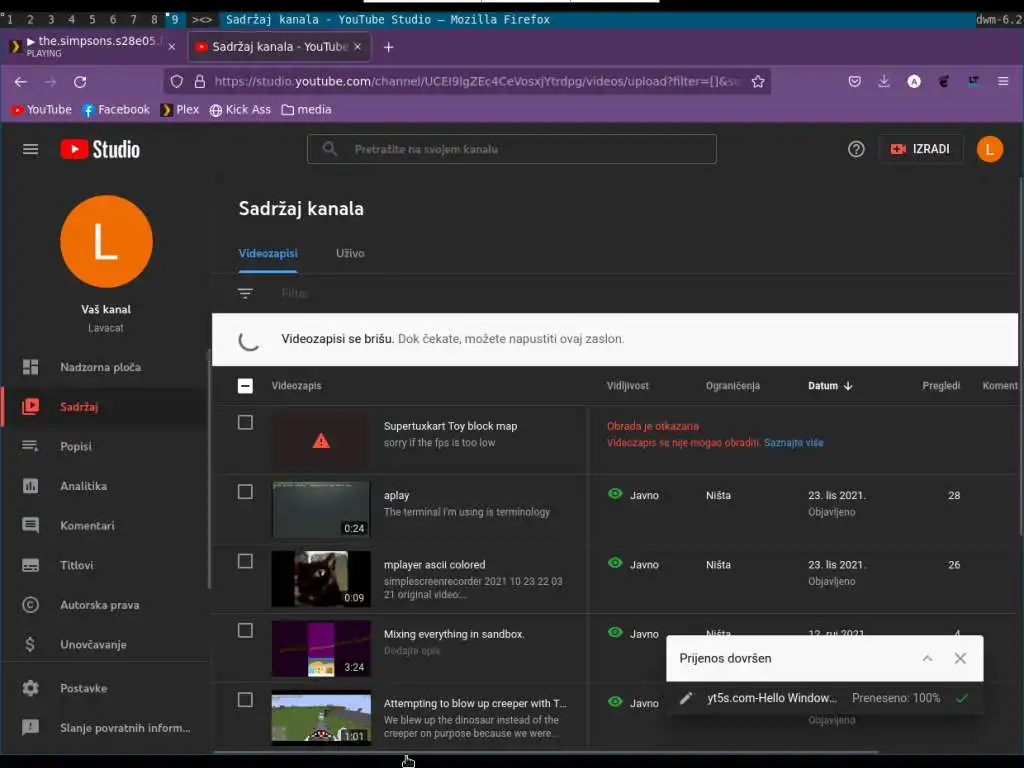Viewport: 1024px width, 768px height.
Task: Open the Attempting to blow up creeper title
Action: 475,703
